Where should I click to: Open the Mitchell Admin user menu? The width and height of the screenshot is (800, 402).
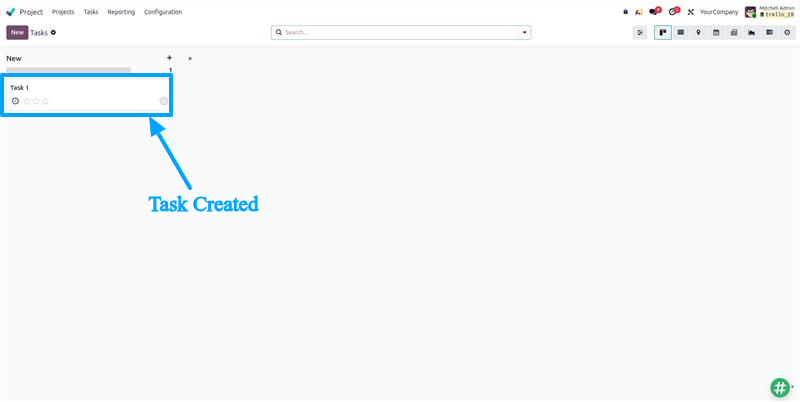pyautogui.click(x=770, y=12)
